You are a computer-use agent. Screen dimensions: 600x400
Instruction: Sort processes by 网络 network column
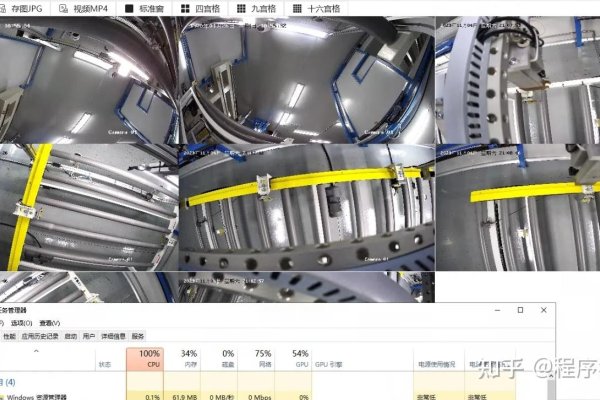point(262,359)
